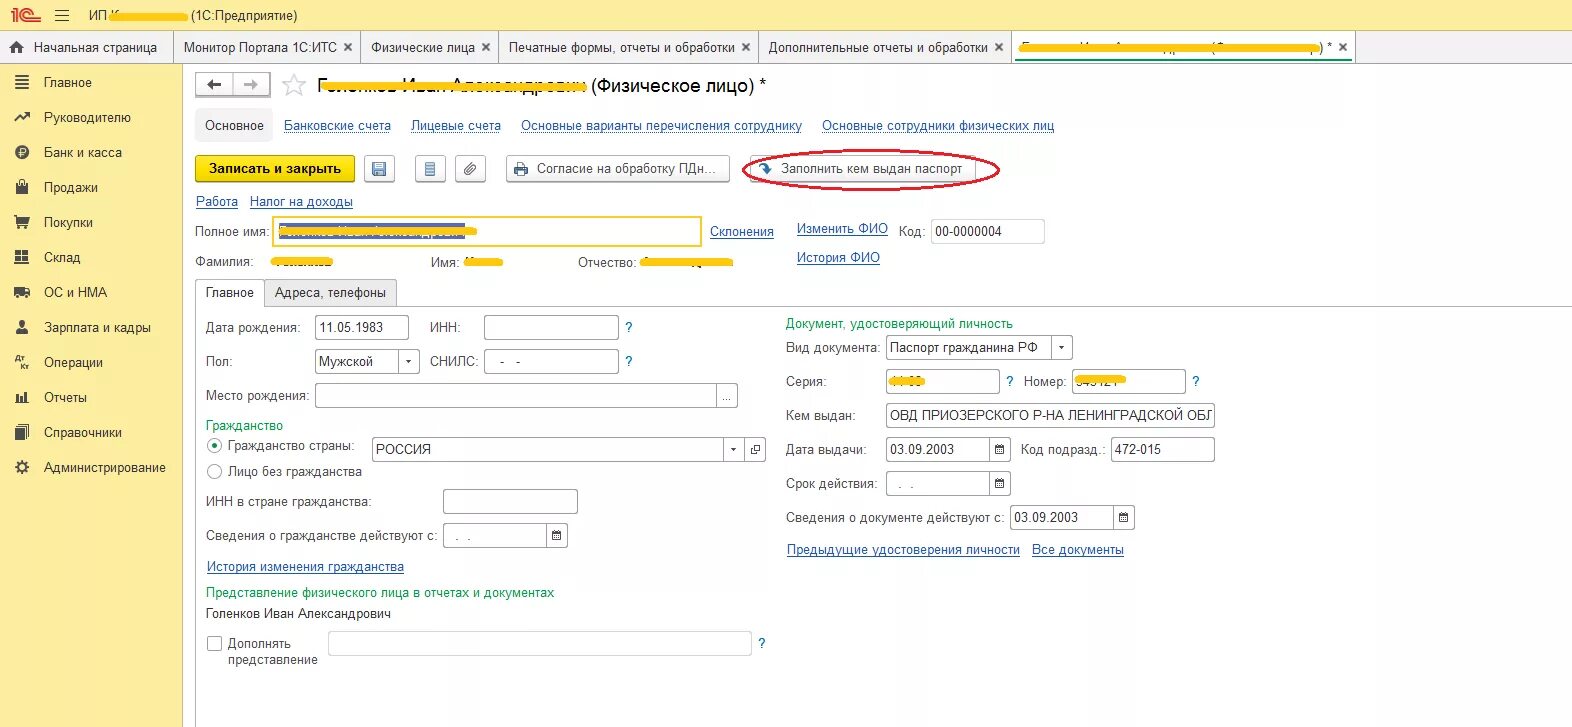The width and height of the screenshot is (1572, 727).
Task: Click the Дата рождения input field
Action: 362,327
